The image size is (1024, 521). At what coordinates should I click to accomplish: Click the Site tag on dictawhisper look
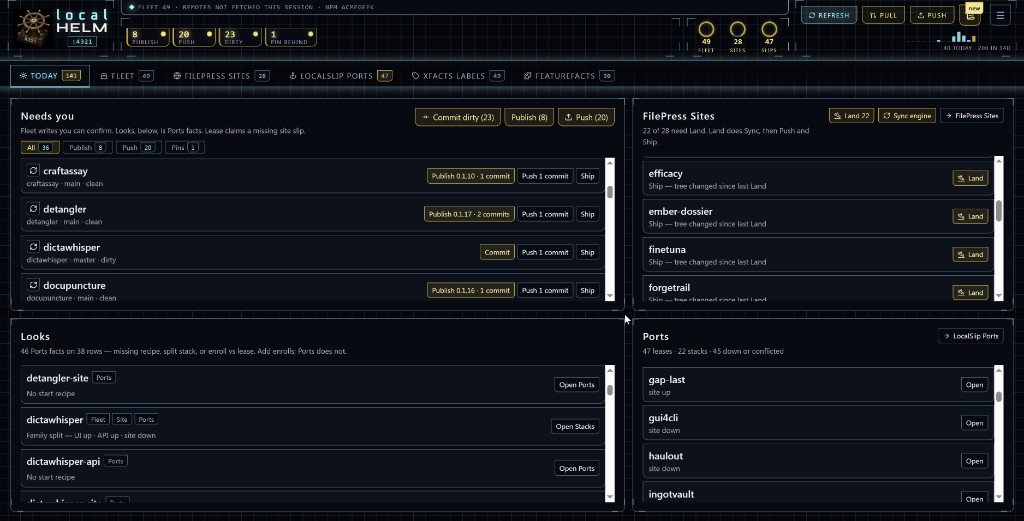[121, 419]
